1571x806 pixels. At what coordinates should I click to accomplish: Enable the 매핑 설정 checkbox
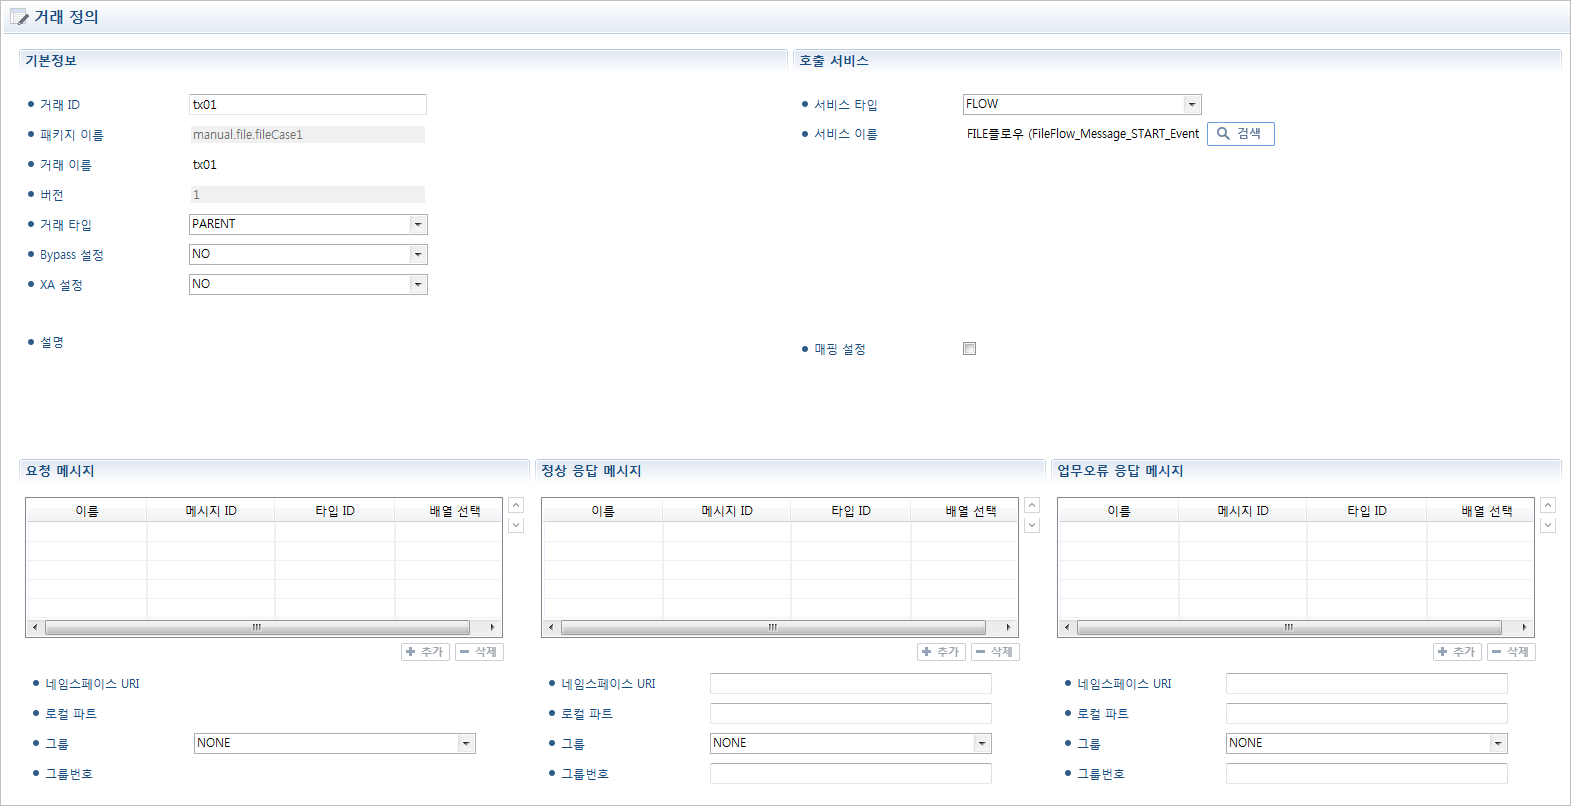pos(969,349)
